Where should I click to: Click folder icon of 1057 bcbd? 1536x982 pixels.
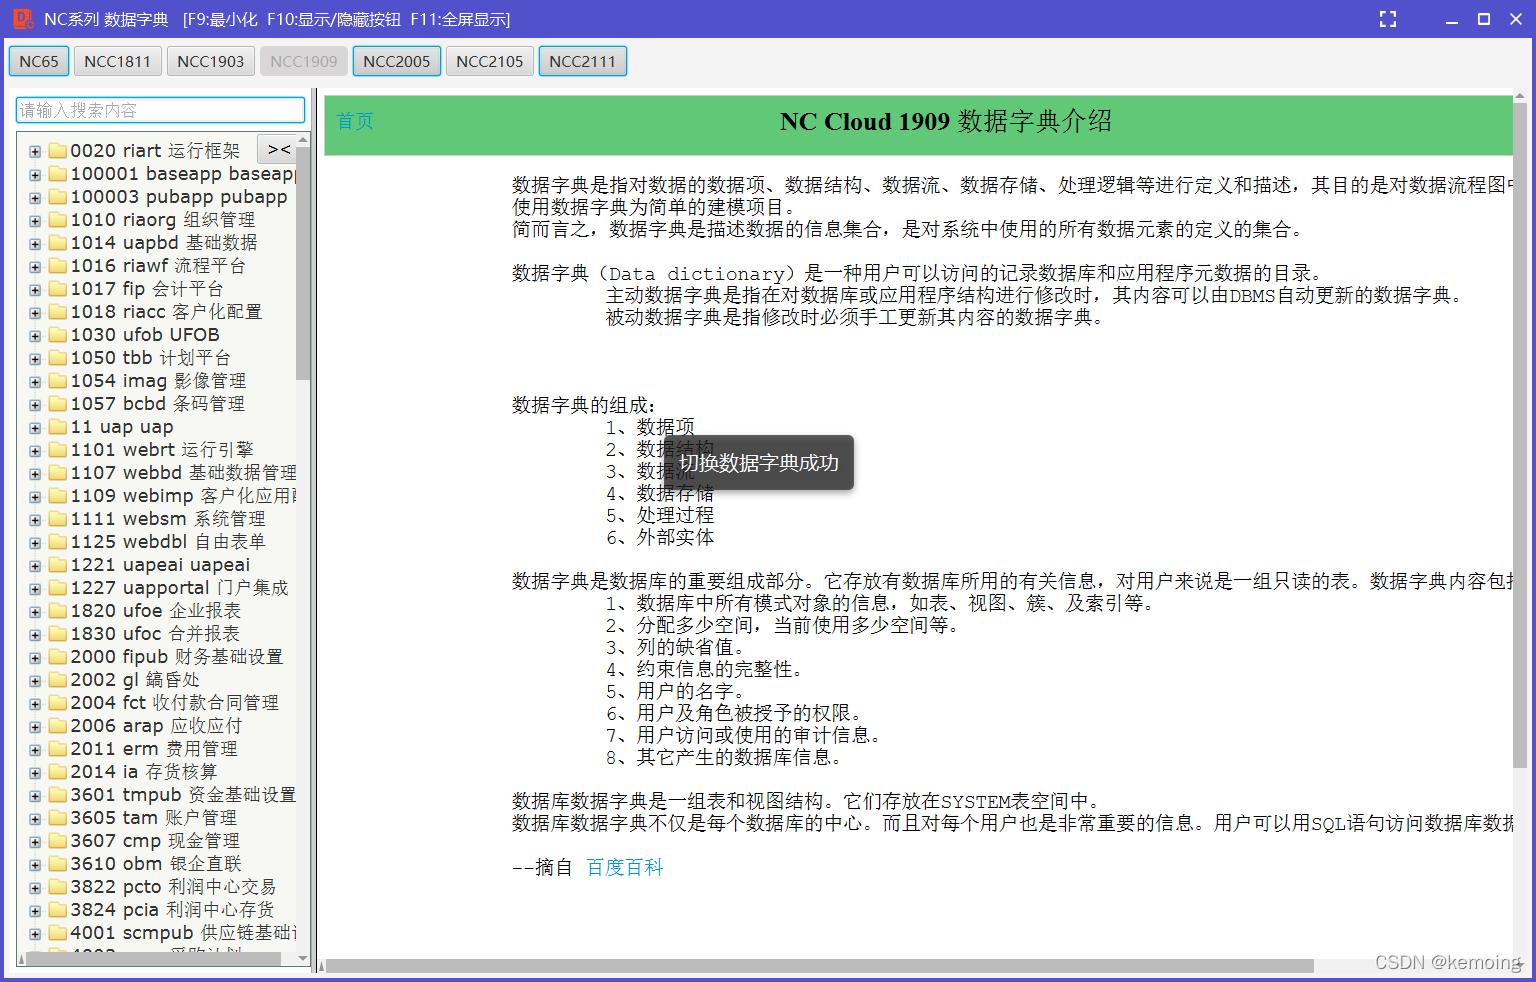(x=58, y=404)
